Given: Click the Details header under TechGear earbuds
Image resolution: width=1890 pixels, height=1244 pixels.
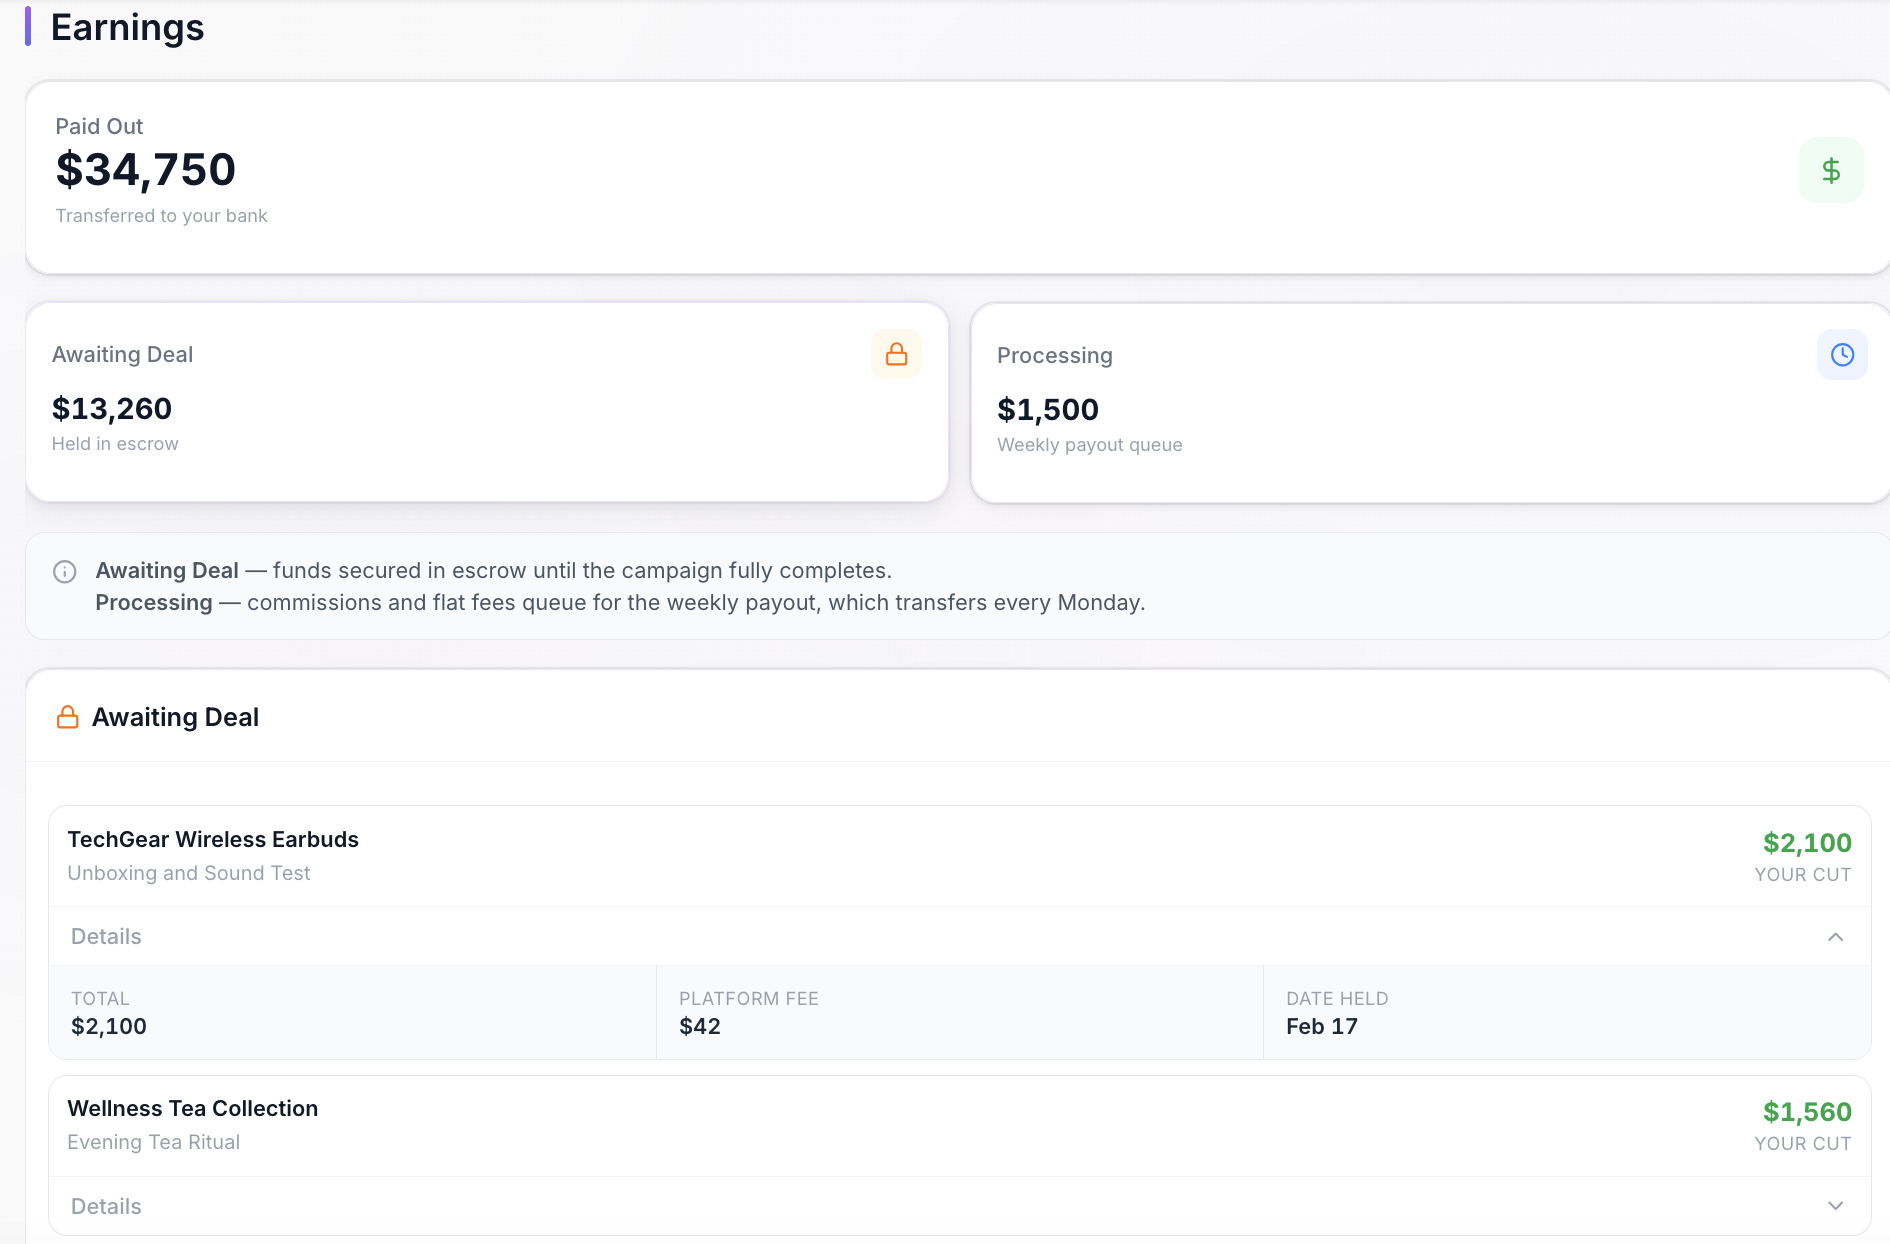Looking at the screenshot, I should (105, 937).
